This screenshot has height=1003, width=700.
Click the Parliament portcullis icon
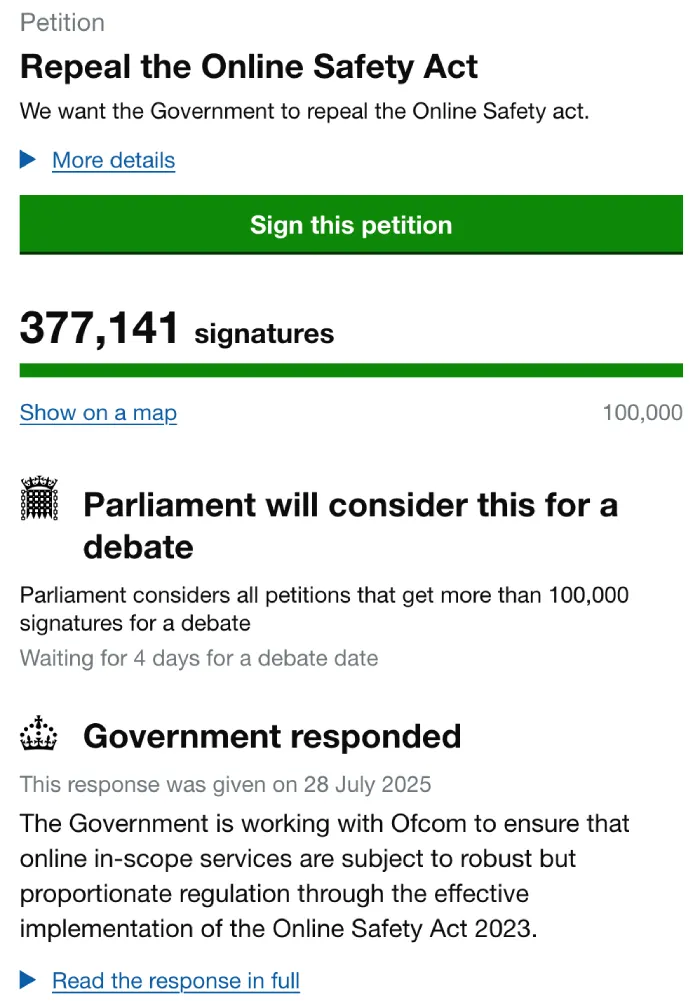(x=40, y=499)
